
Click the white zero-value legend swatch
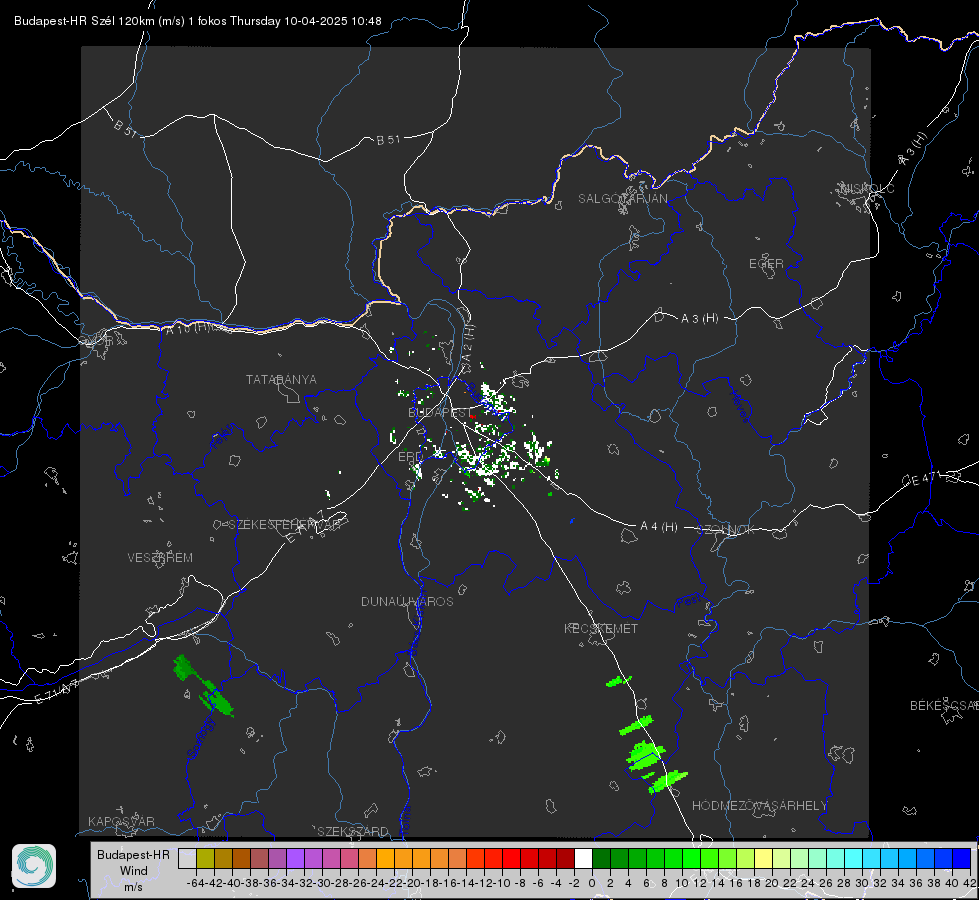[583, 858]
